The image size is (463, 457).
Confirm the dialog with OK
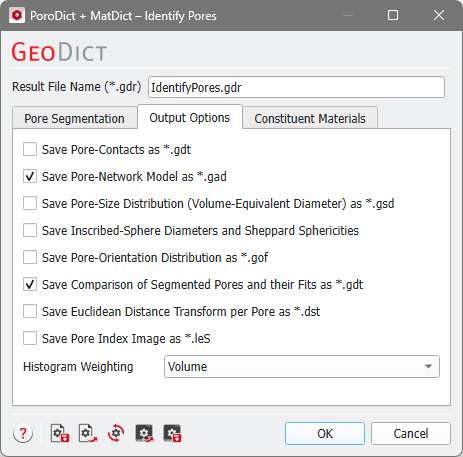click(325, 433)
